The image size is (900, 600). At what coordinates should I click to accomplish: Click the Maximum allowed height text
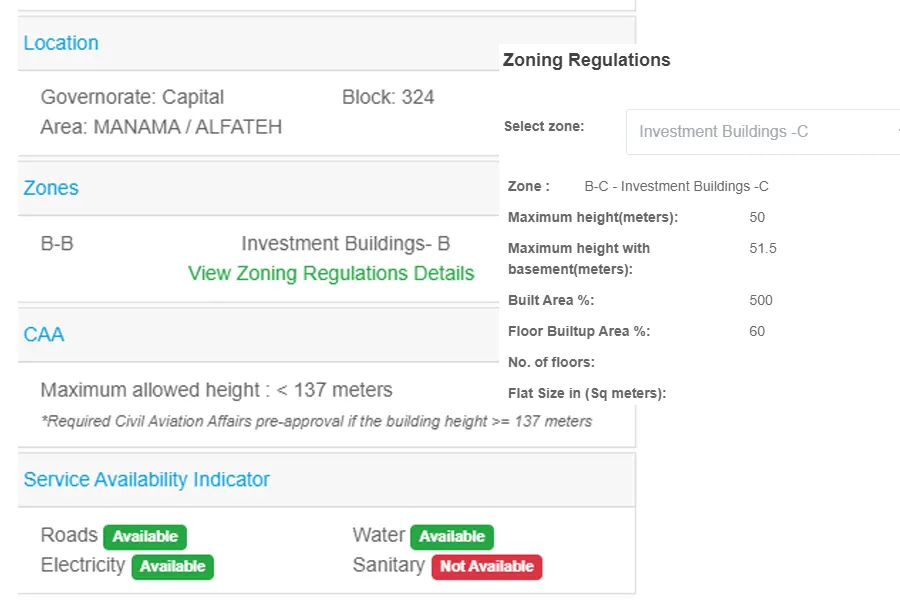tap(216, 390)
